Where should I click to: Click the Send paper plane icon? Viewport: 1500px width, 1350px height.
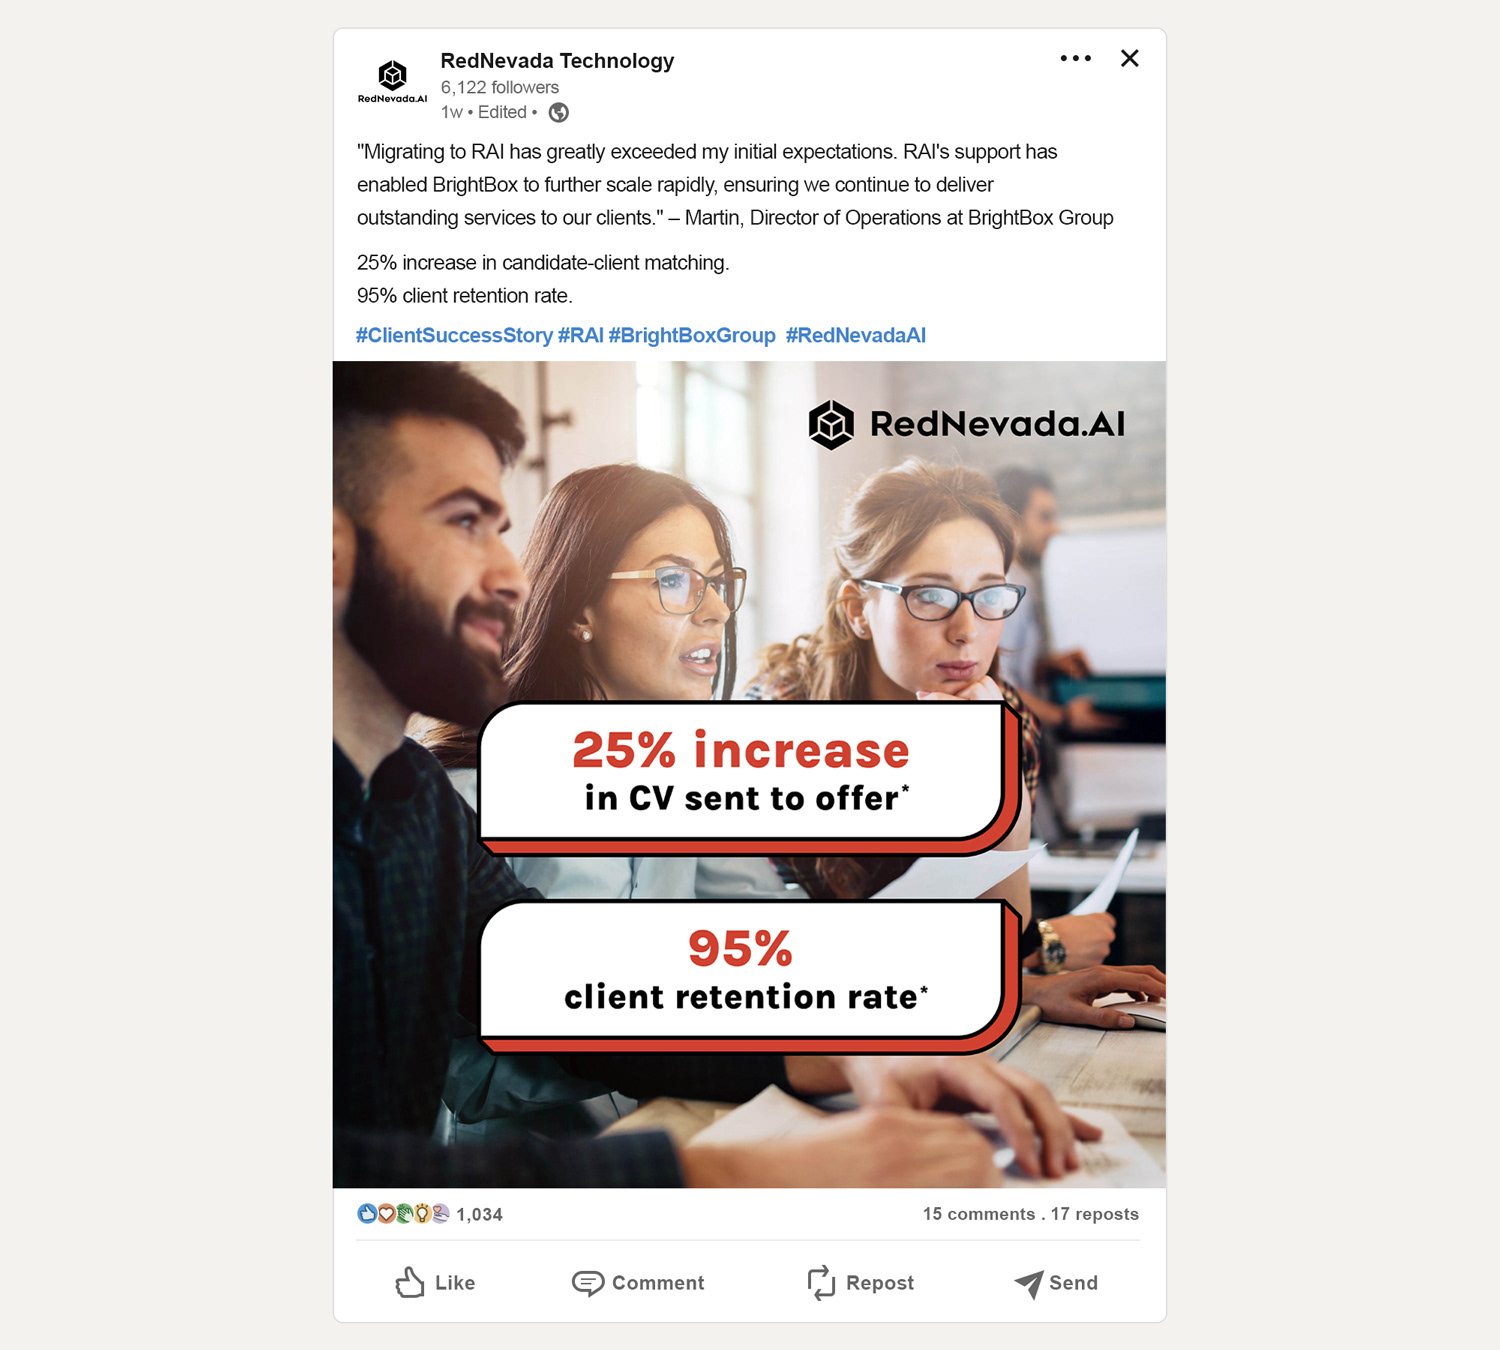tap(1028, 1284)
